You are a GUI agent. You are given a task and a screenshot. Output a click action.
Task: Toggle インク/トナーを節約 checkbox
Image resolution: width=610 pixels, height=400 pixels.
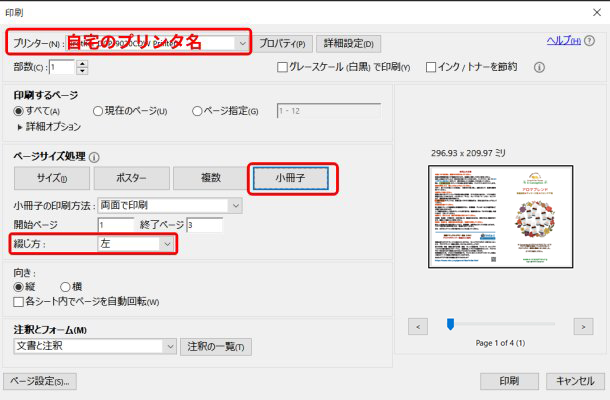[431, 68]
